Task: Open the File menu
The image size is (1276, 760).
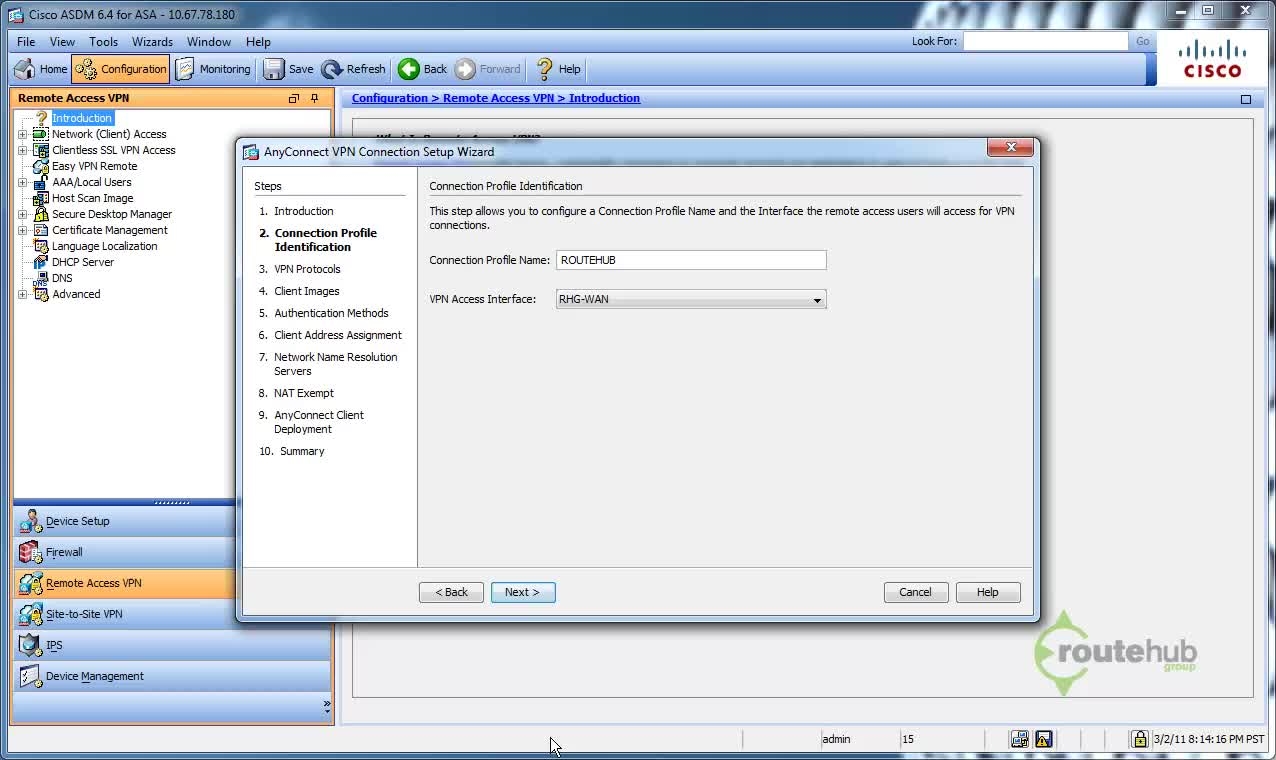Action: pyautogui.click(x=26, y=42)
